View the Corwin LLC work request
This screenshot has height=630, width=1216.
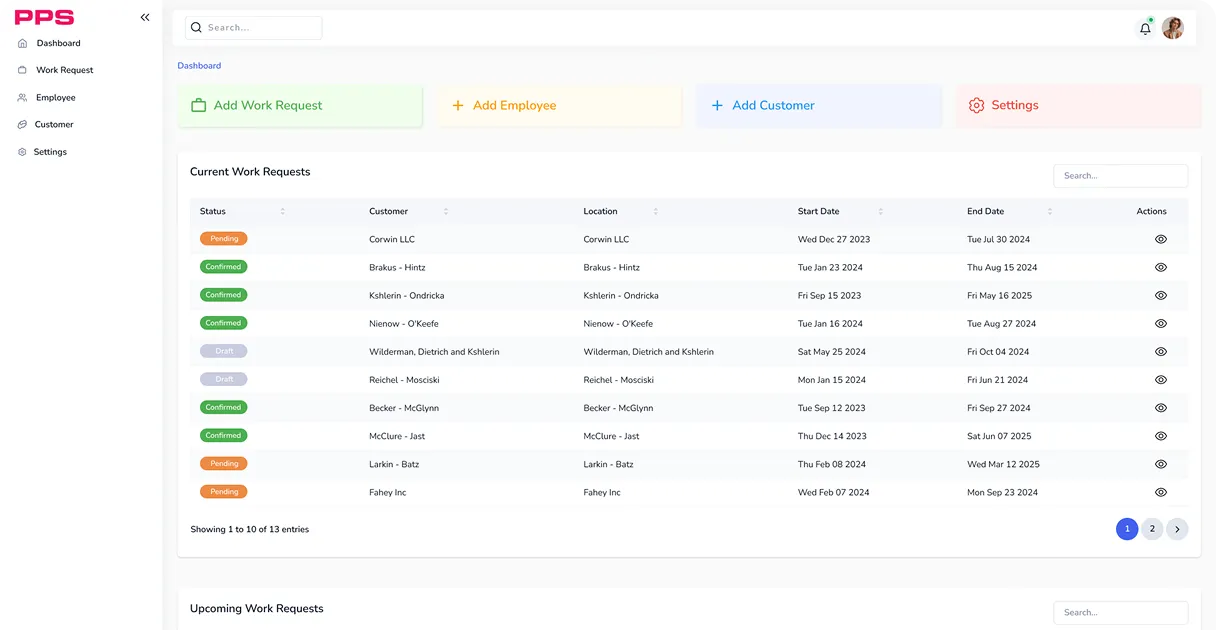tap(1161, 239)
